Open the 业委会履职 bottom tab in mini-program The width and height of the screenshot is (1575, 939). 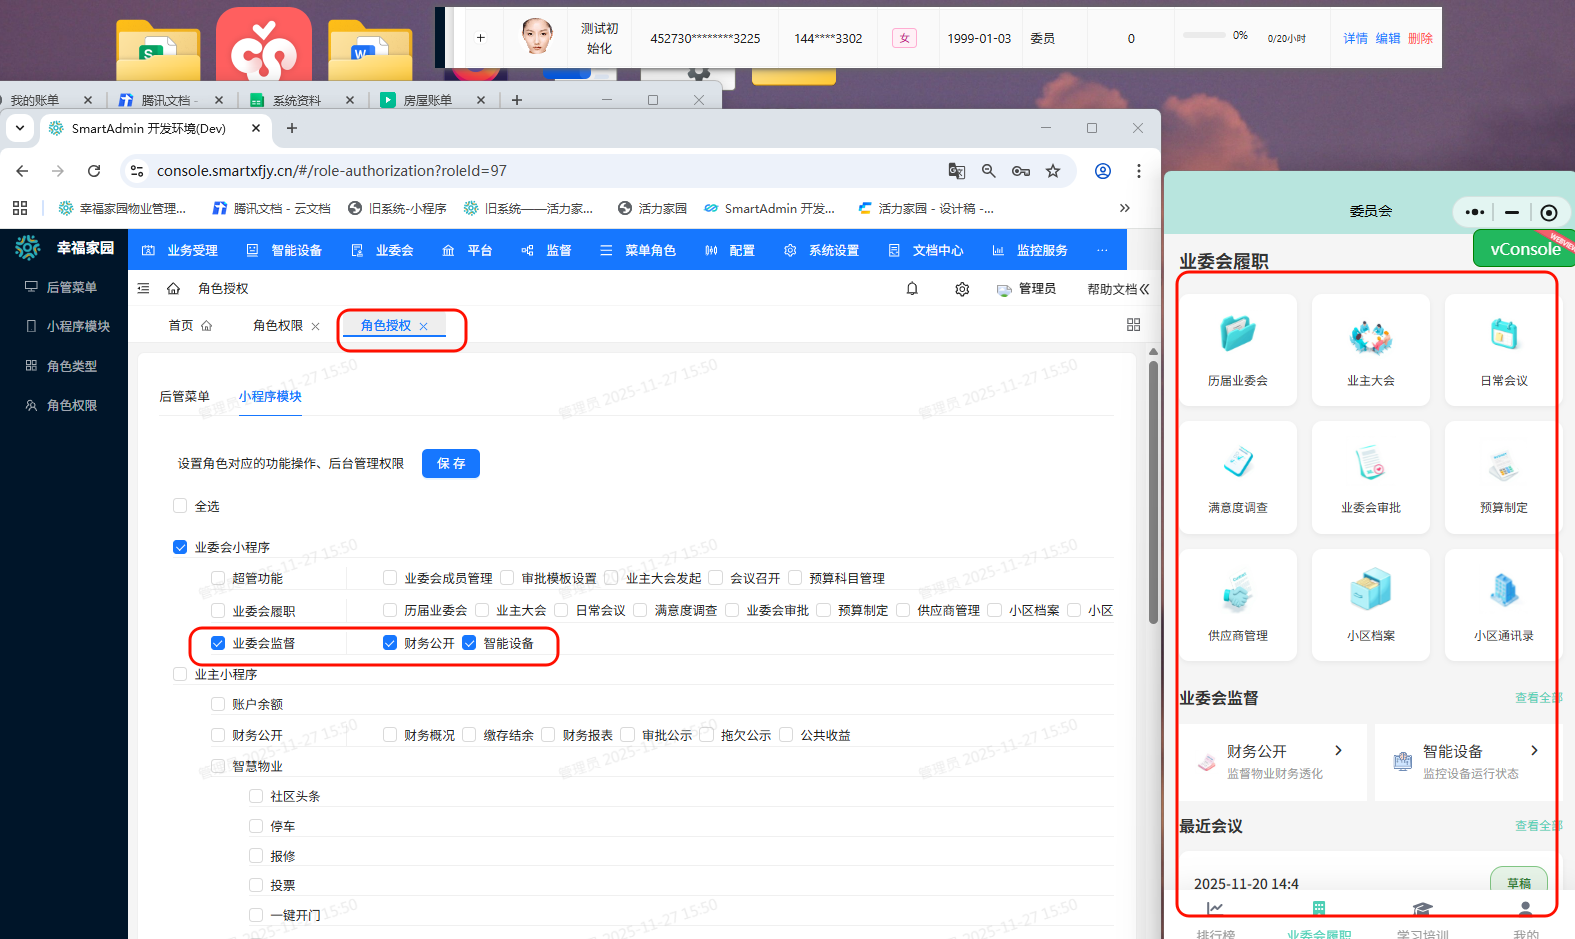point(1319,920)
